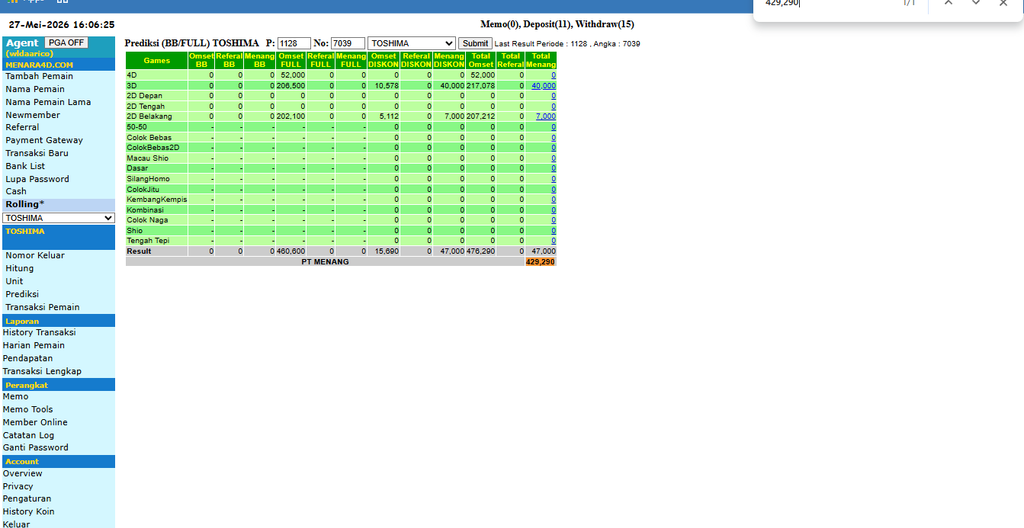Open Nama Pemain Lama menu item

[x=48, y=102]
